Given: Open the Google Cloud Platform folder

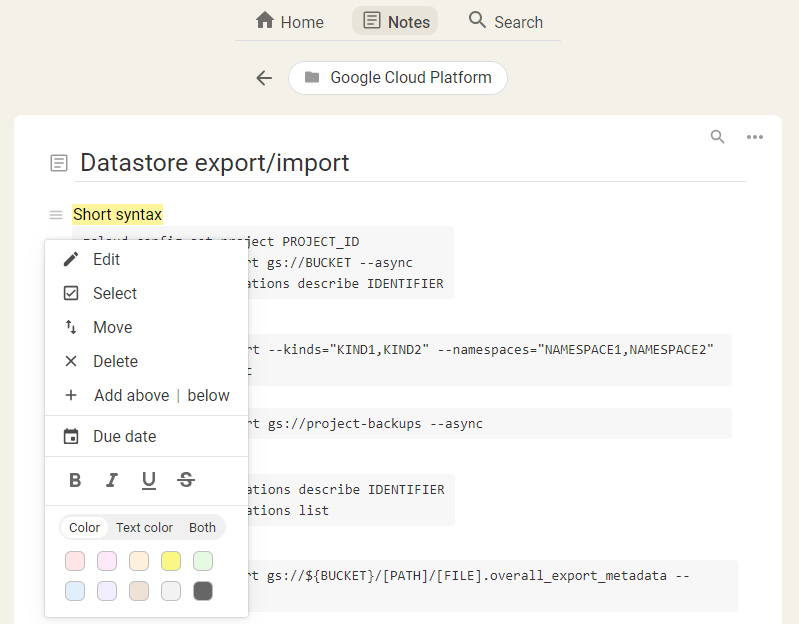Looking at the screenshot, I should [398, 78].
